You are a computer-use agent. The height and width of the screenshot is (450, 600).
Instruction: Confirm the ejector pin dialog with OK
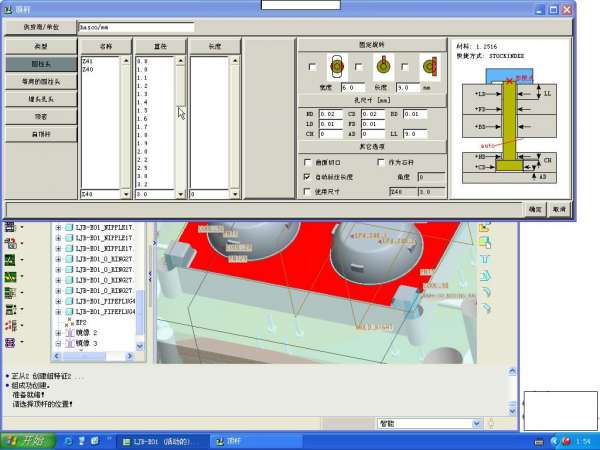pyautogui.click(x=535, y=209)
